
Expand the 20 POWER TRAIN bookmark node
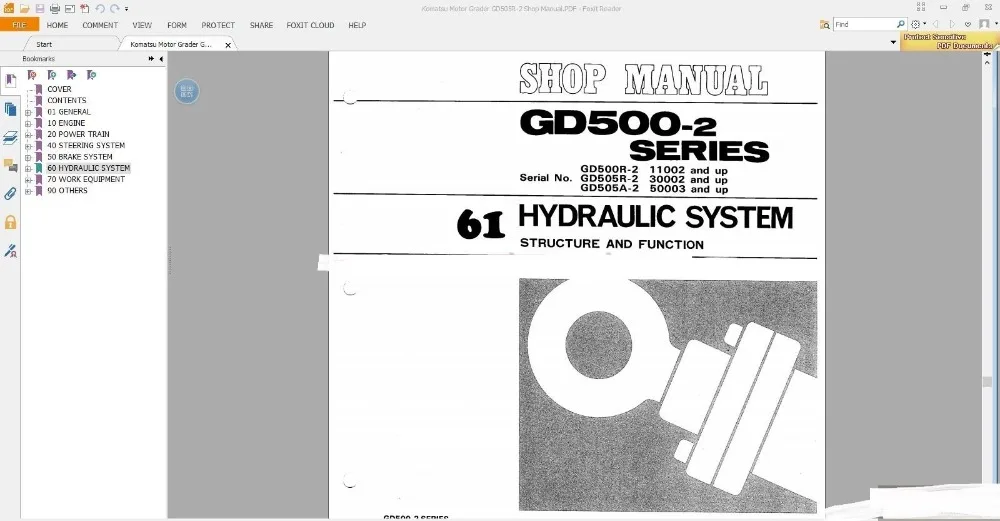pyautogui.click(x=28, y=135)
